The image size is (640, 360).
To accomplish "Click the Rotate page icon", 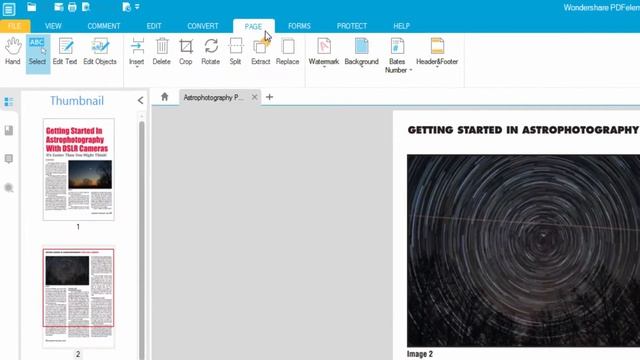I will pos(211,51).
